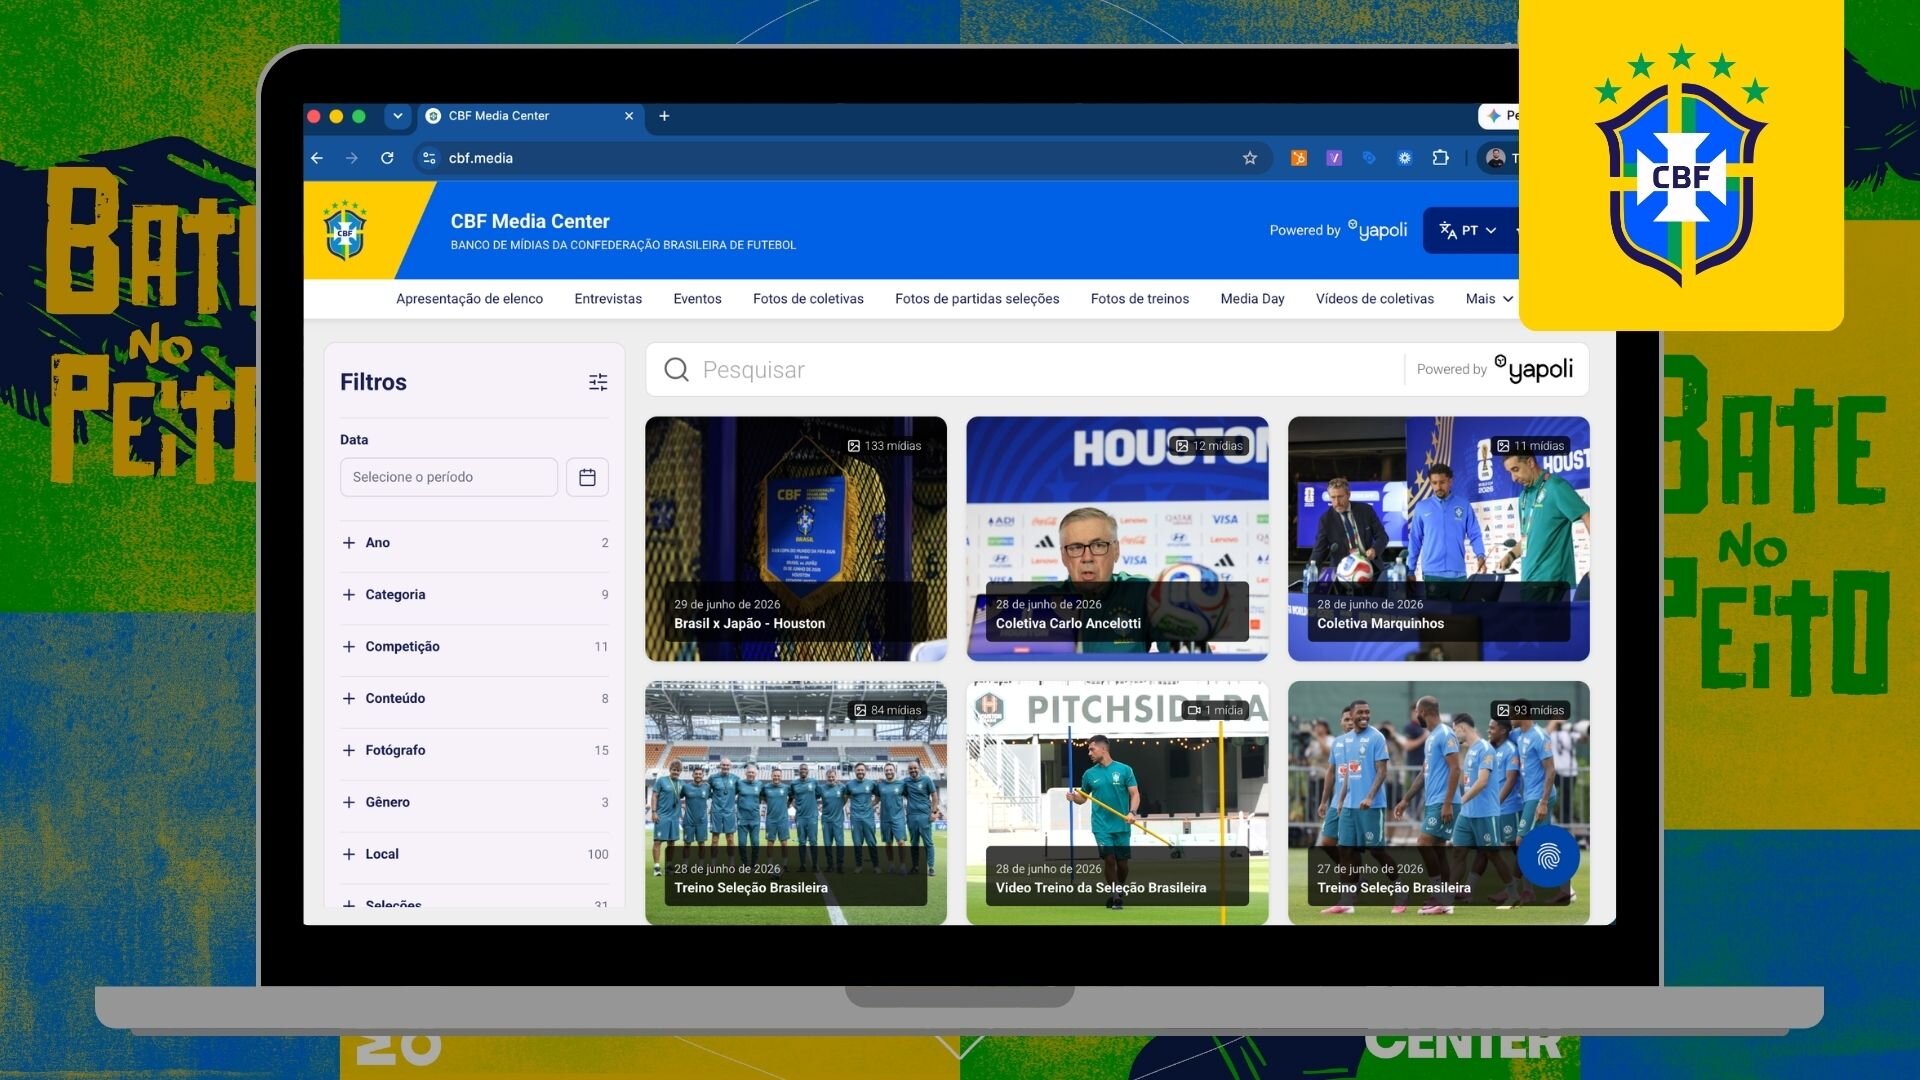Open the calendar date picker icon
The image size is (1920, 1080).
pyautogui.click(x=587, y=477)
